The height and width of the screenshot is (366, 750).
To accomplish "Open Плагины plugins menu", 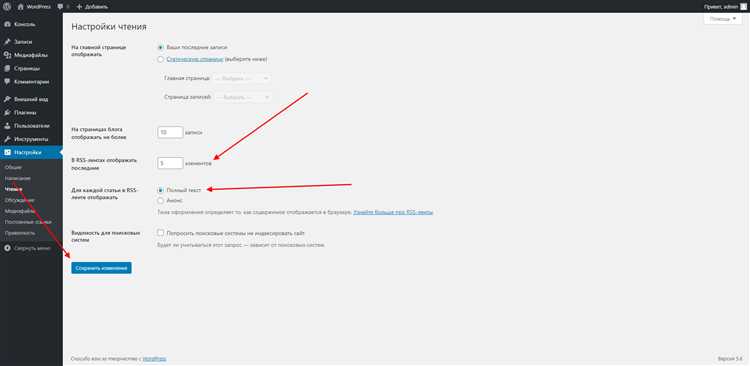I will 31,112.
